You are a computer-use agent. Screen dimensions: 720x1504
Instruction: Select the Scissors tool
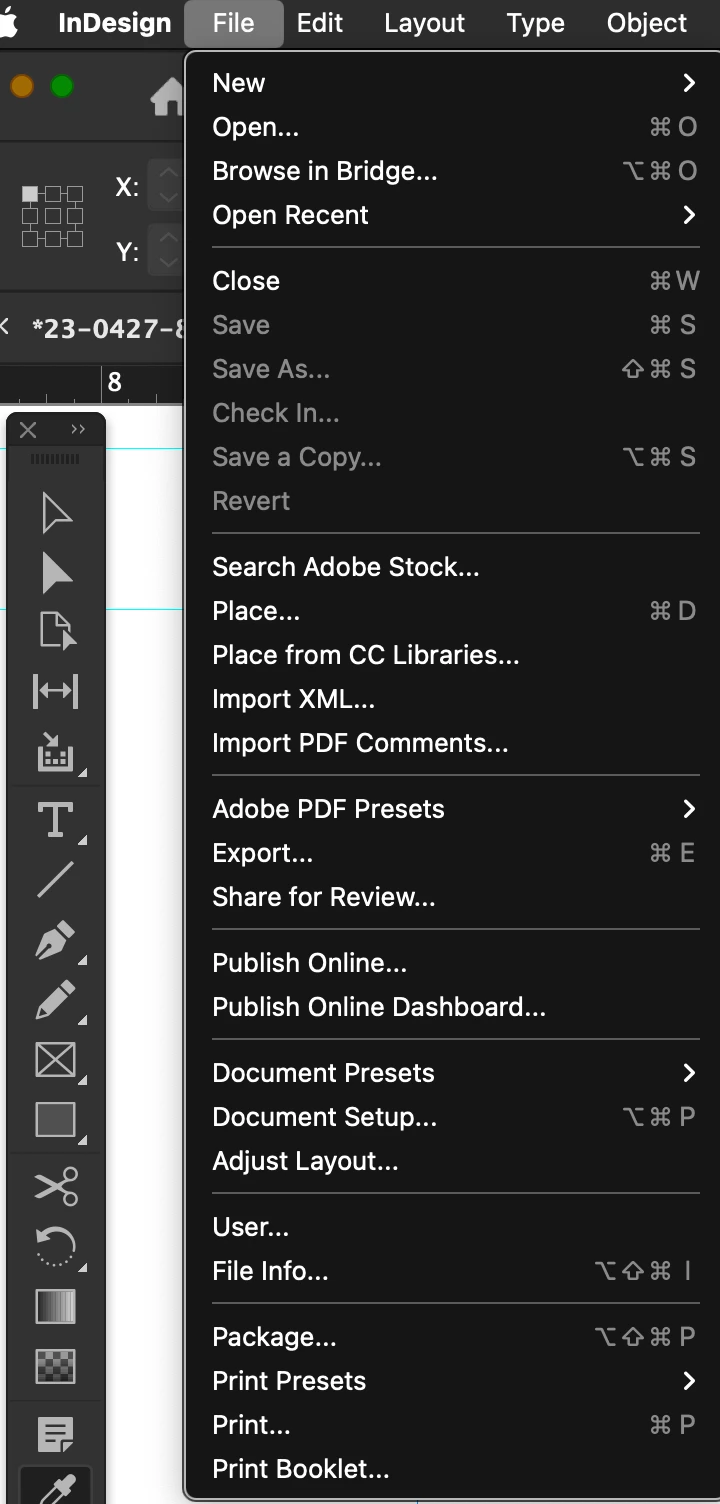click(x=56, y=1186)
